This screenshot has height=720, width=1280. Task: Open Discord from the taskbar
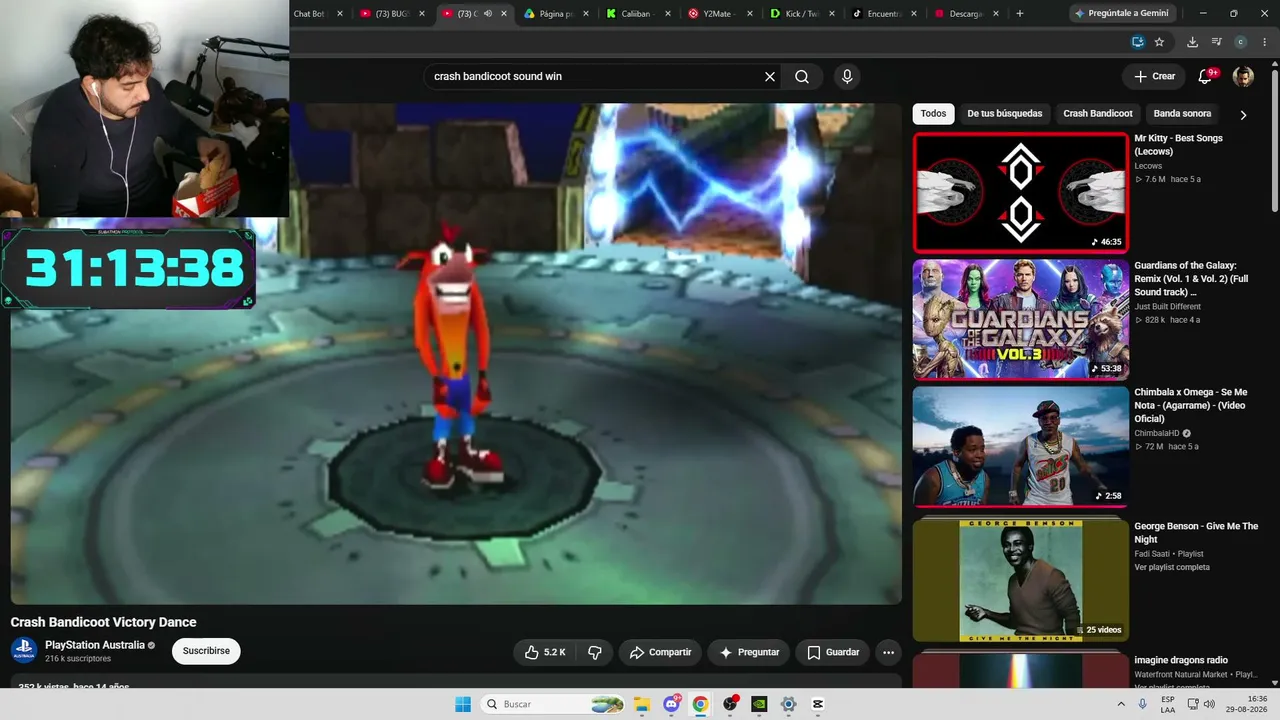(x=671, y=704)
